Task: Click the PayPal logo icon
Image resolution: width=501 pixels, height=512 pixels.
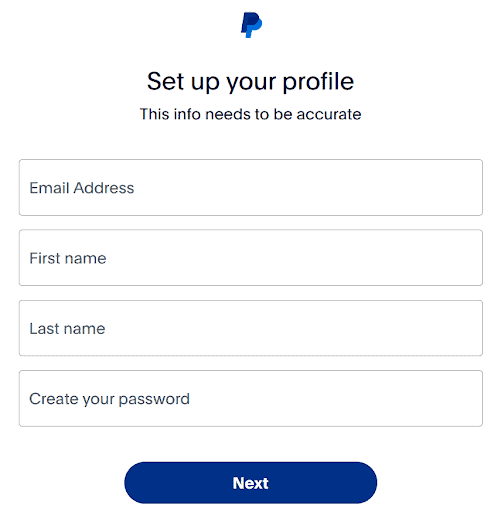Action: (251, 25)
